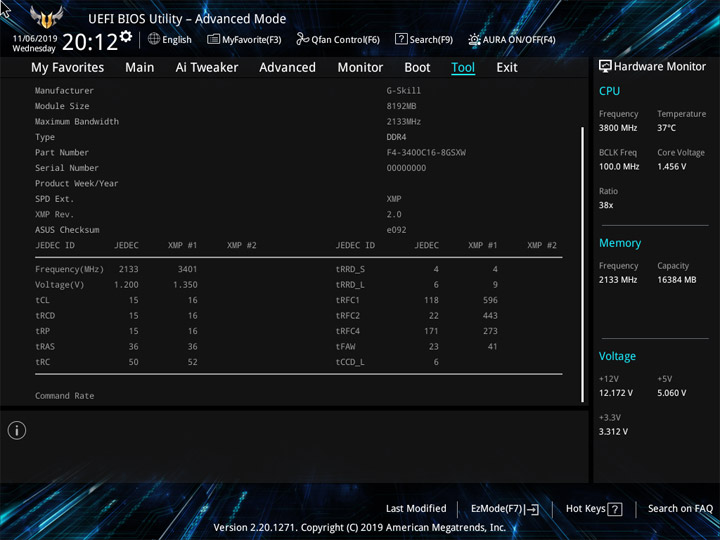720x540 pixels.
Task: Click XMP #1 frequency value 3401
Action: tap(187, 269)
